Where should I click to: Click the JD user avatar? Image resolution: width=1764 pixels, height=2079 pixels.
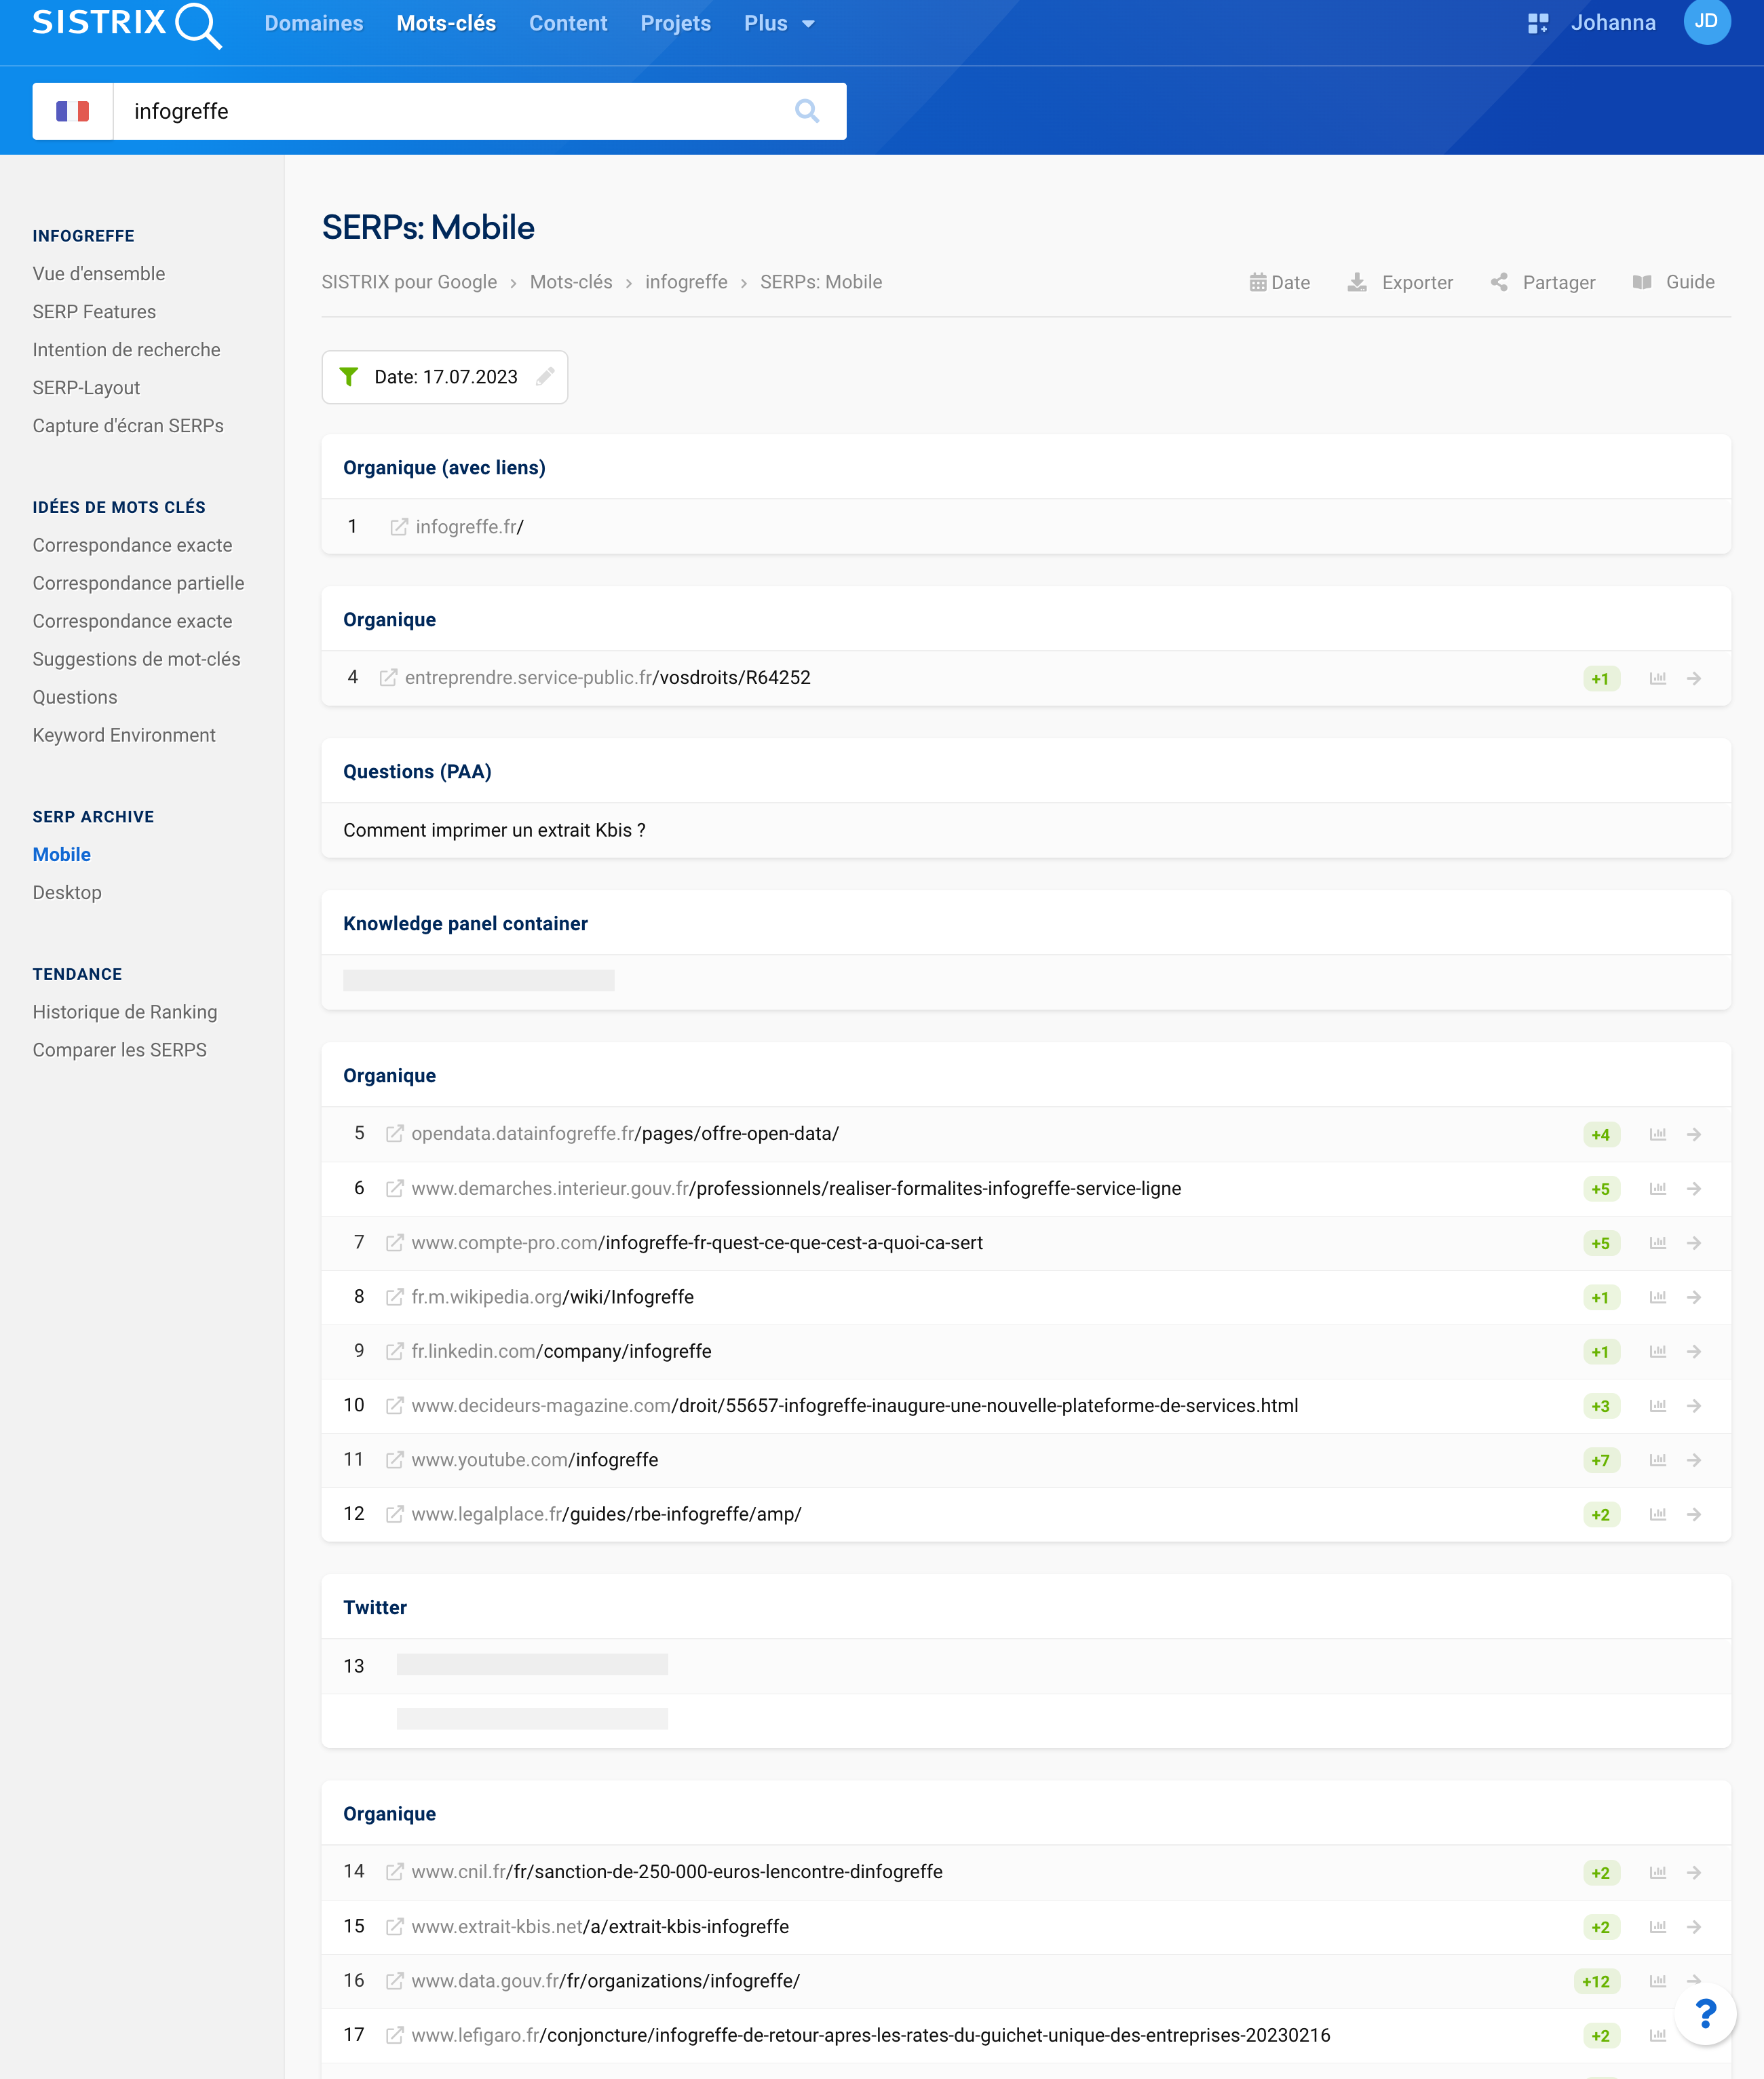pos(1706,21)
